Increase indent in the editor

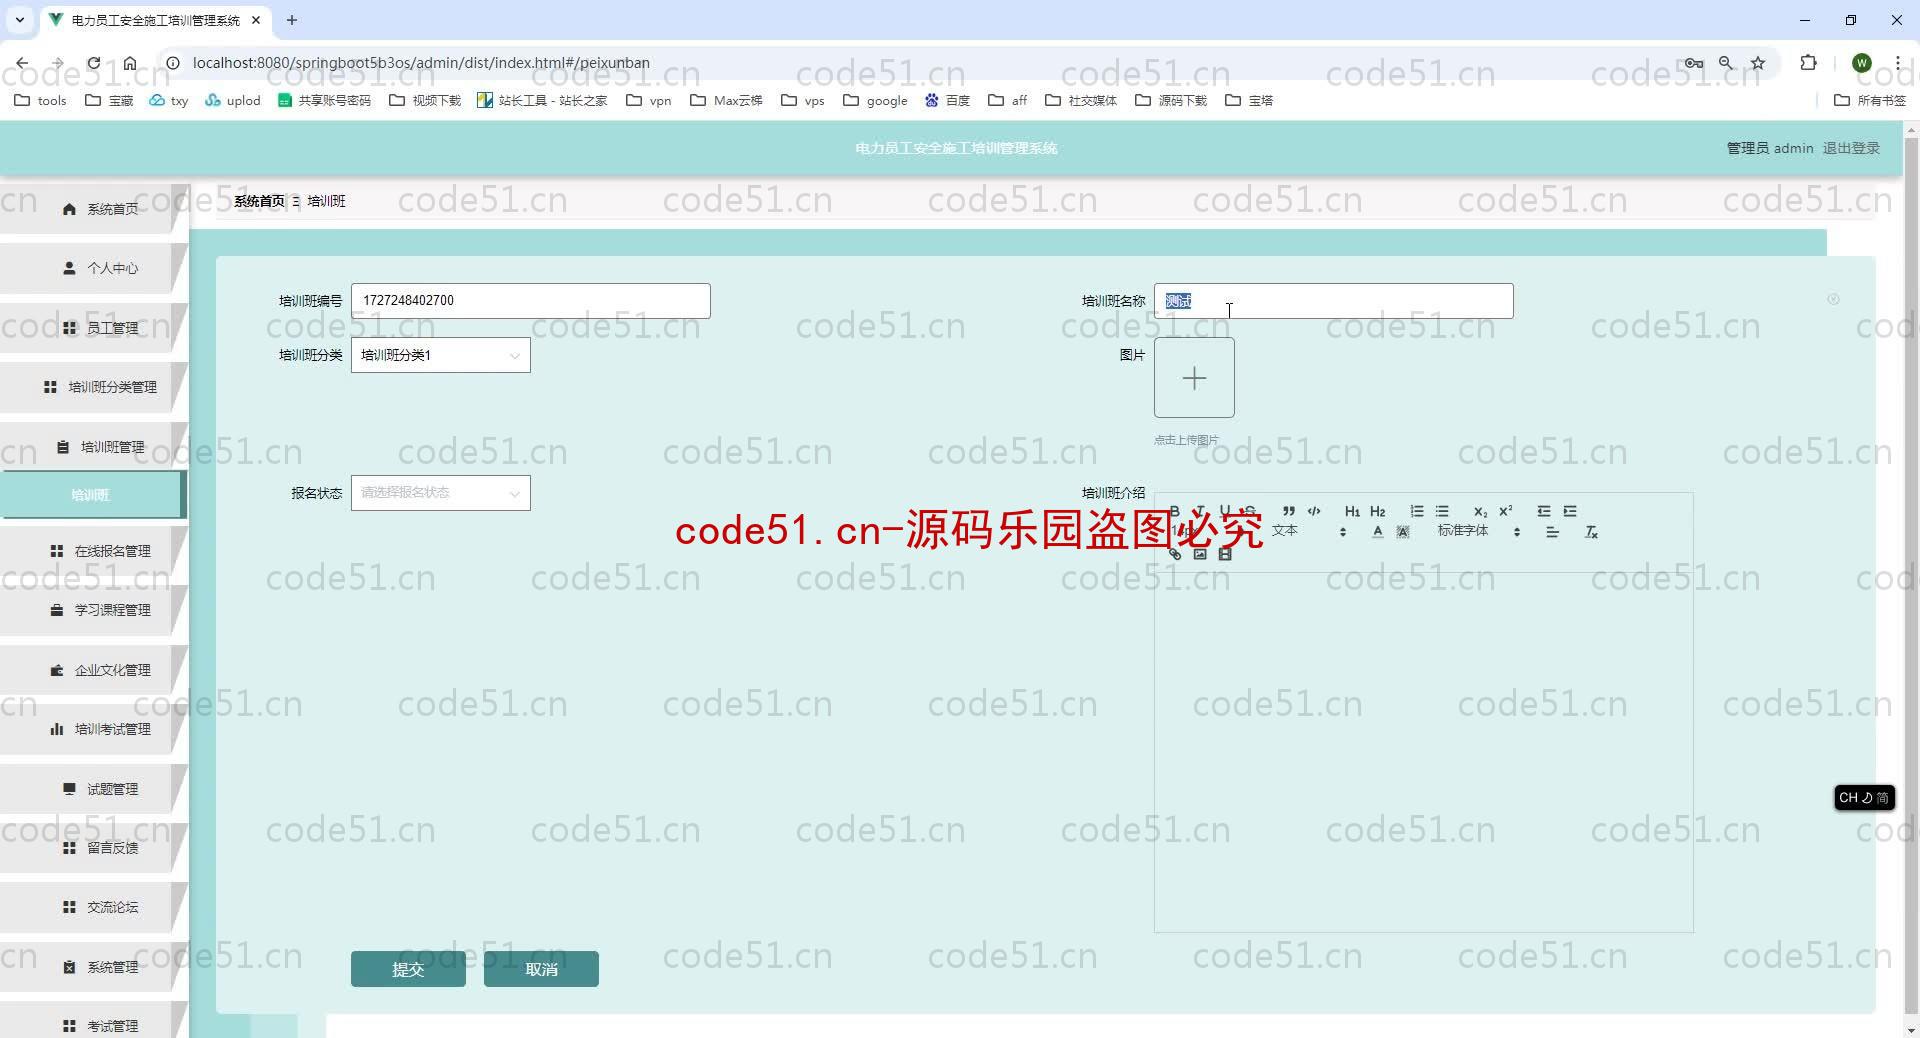point(1570,511)
